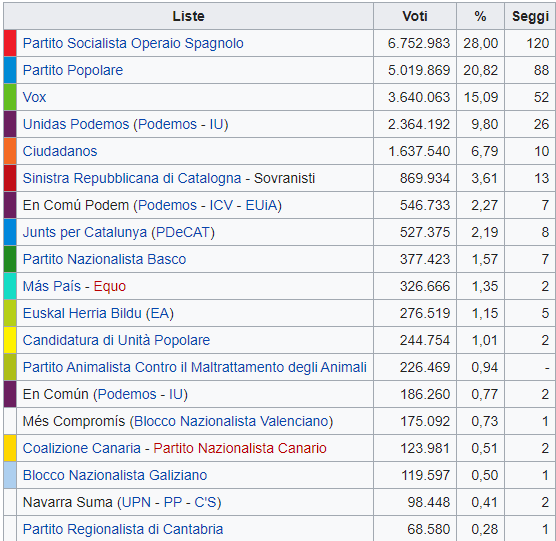Click Podemos link in En Común row

(x=127, y=394)
